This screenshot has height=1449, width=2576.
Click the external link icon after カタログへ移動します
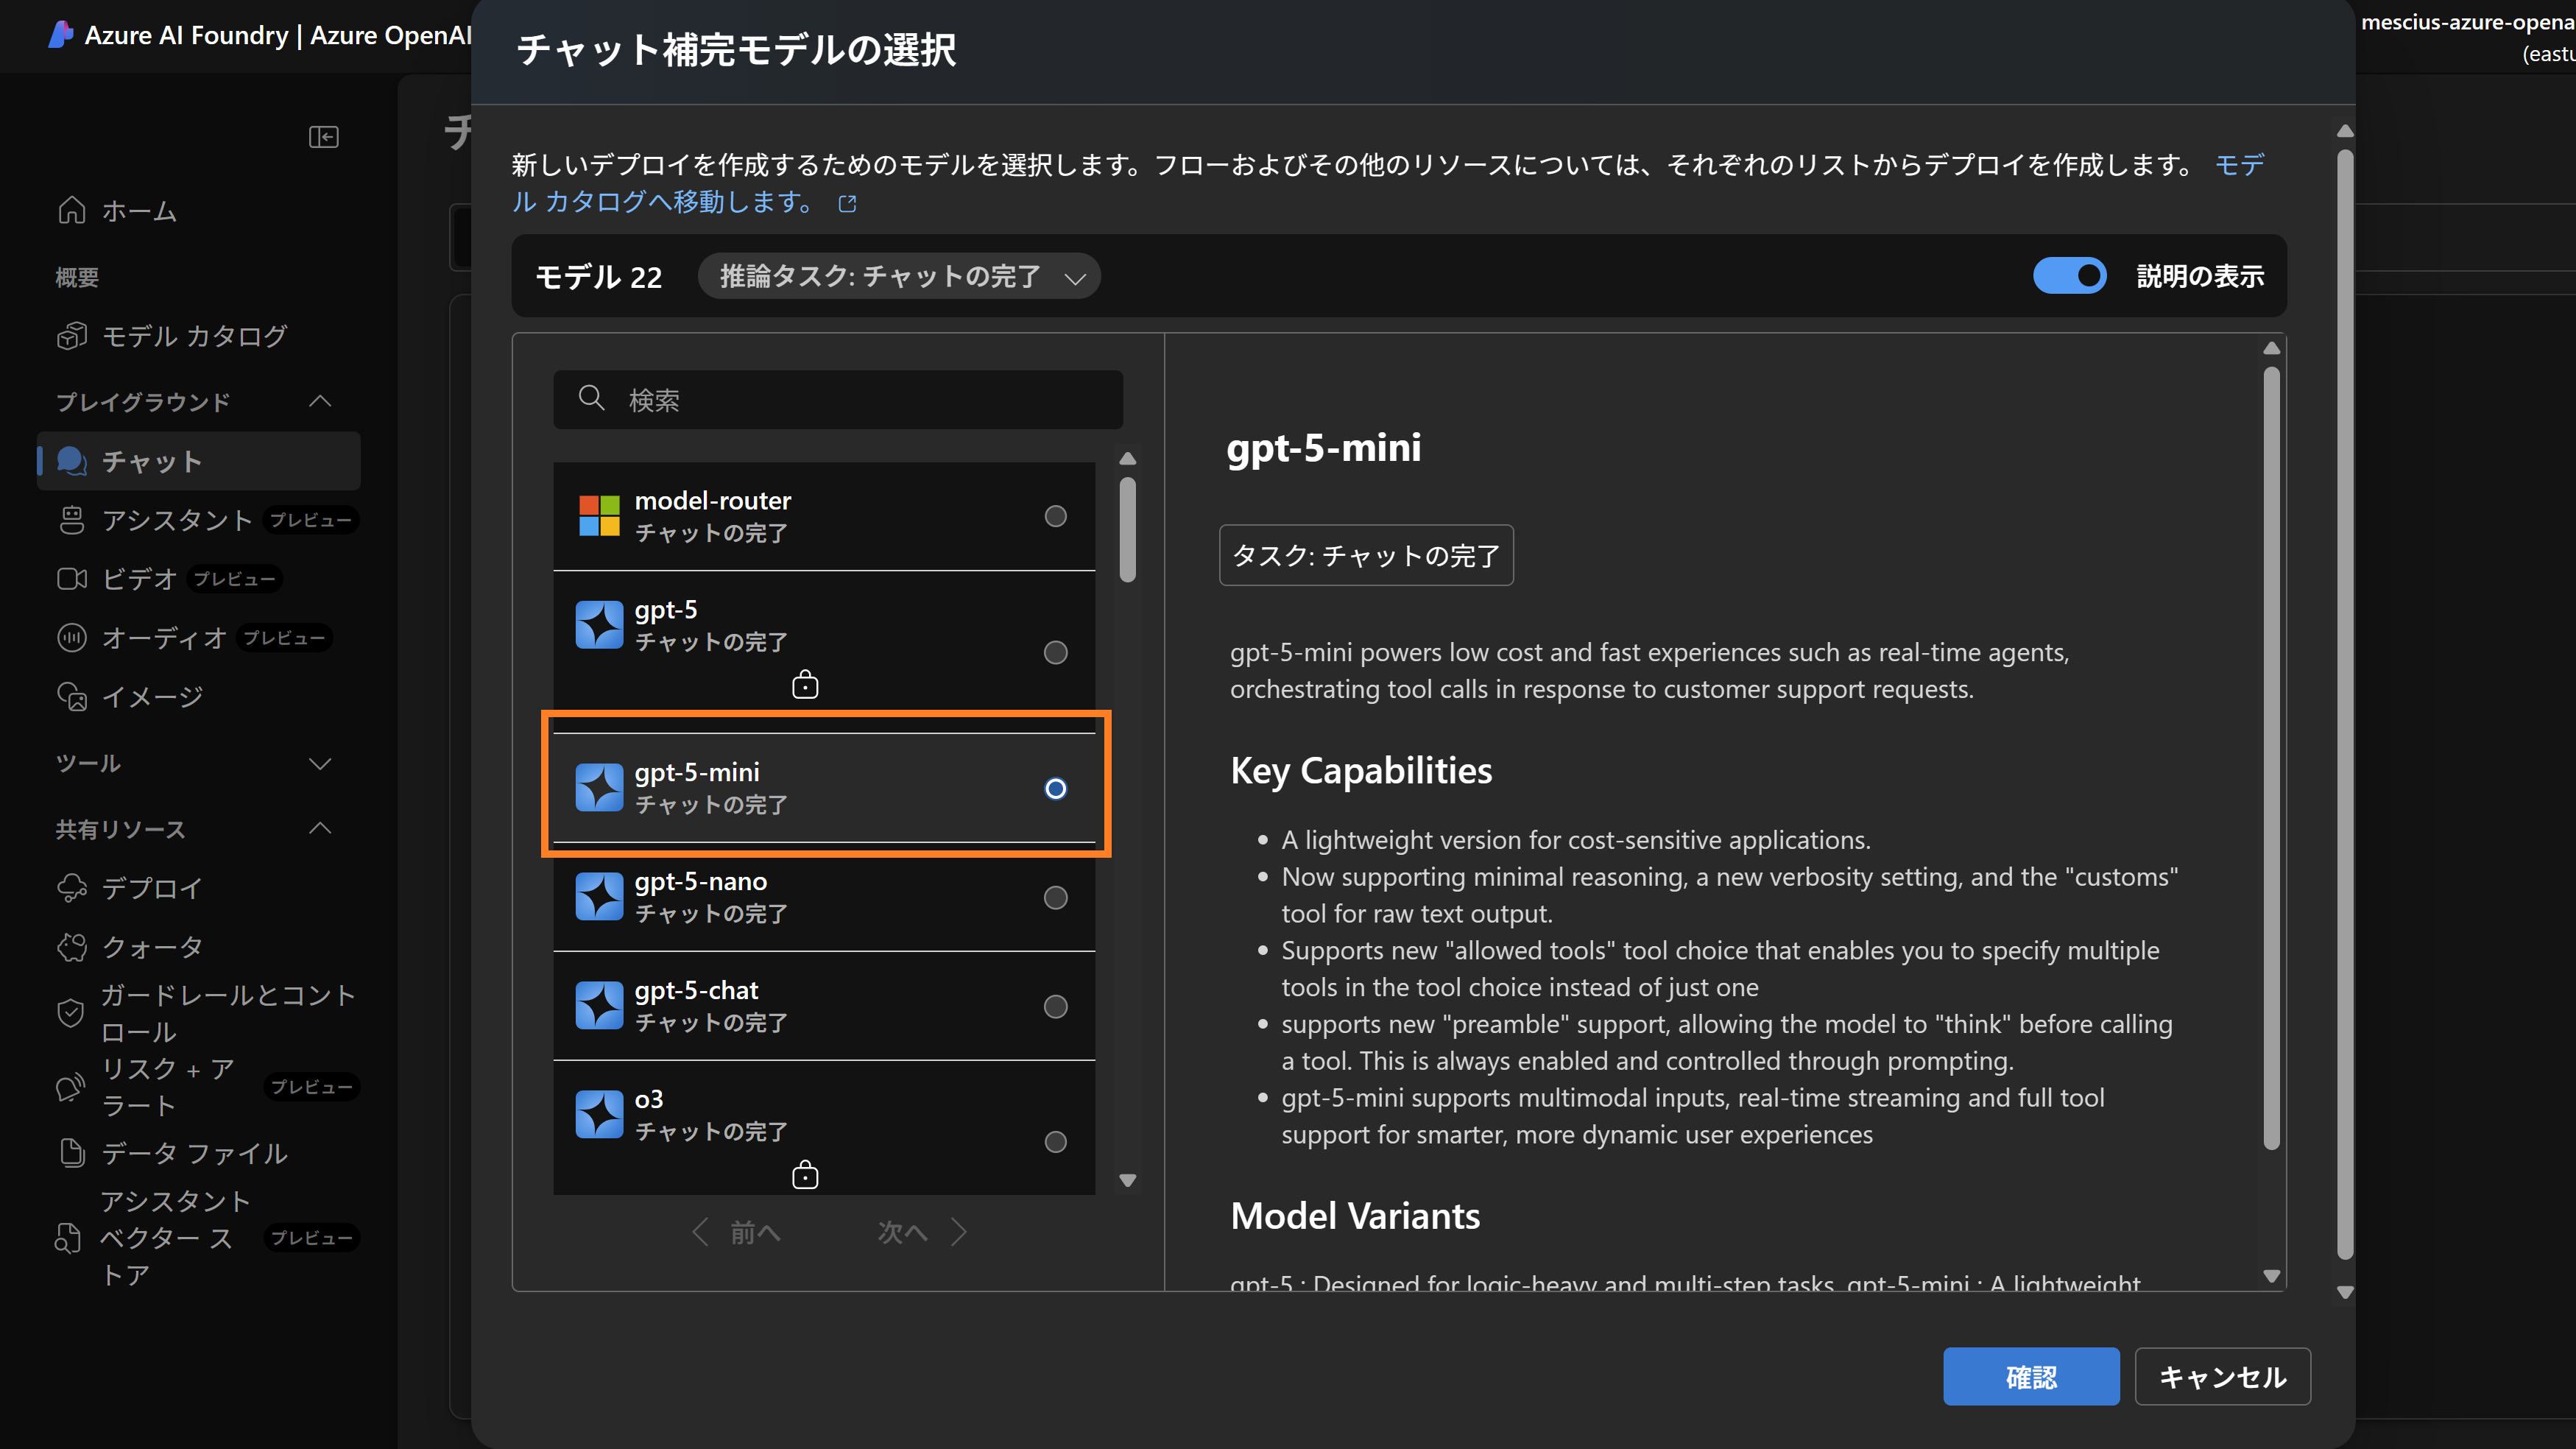[x=847, y=204]
